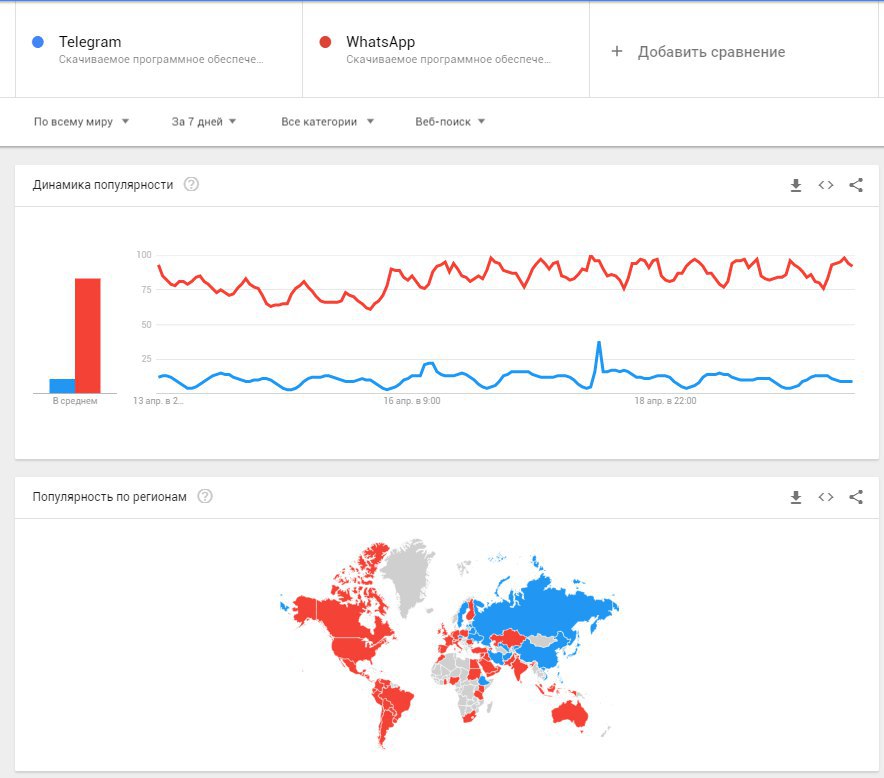The image size is (884, 778).
Task: Share the popularity dynamics chart
Action: pyautogui.click(x=856, y=185)
